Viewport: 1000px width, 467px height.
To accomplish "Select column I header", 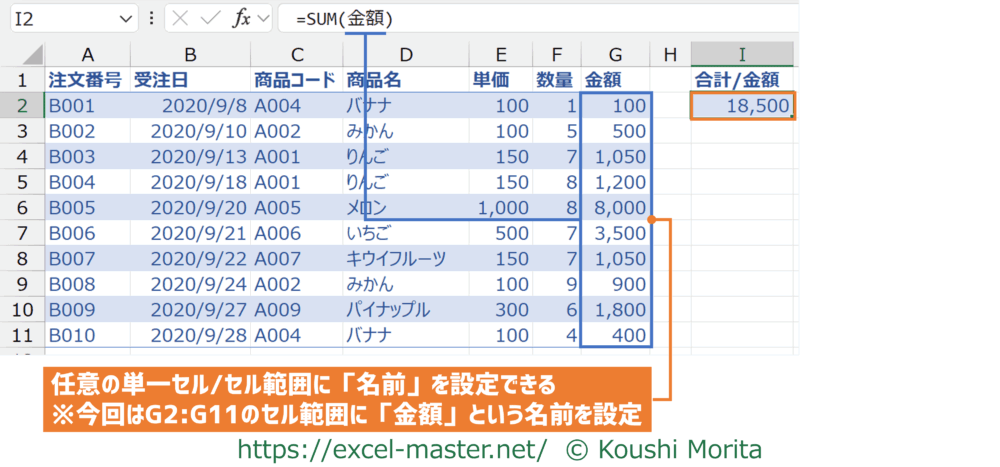I will click(x=741, y=53).
